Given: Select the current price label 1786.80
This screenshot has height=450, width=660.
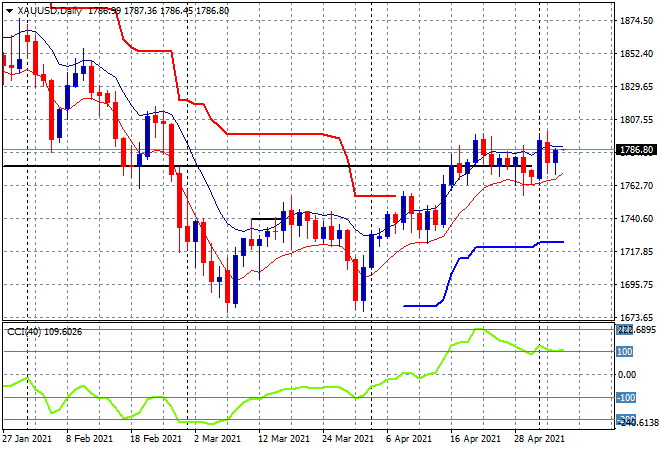Looking at the screenshot, I should click(x=636, y=150).
